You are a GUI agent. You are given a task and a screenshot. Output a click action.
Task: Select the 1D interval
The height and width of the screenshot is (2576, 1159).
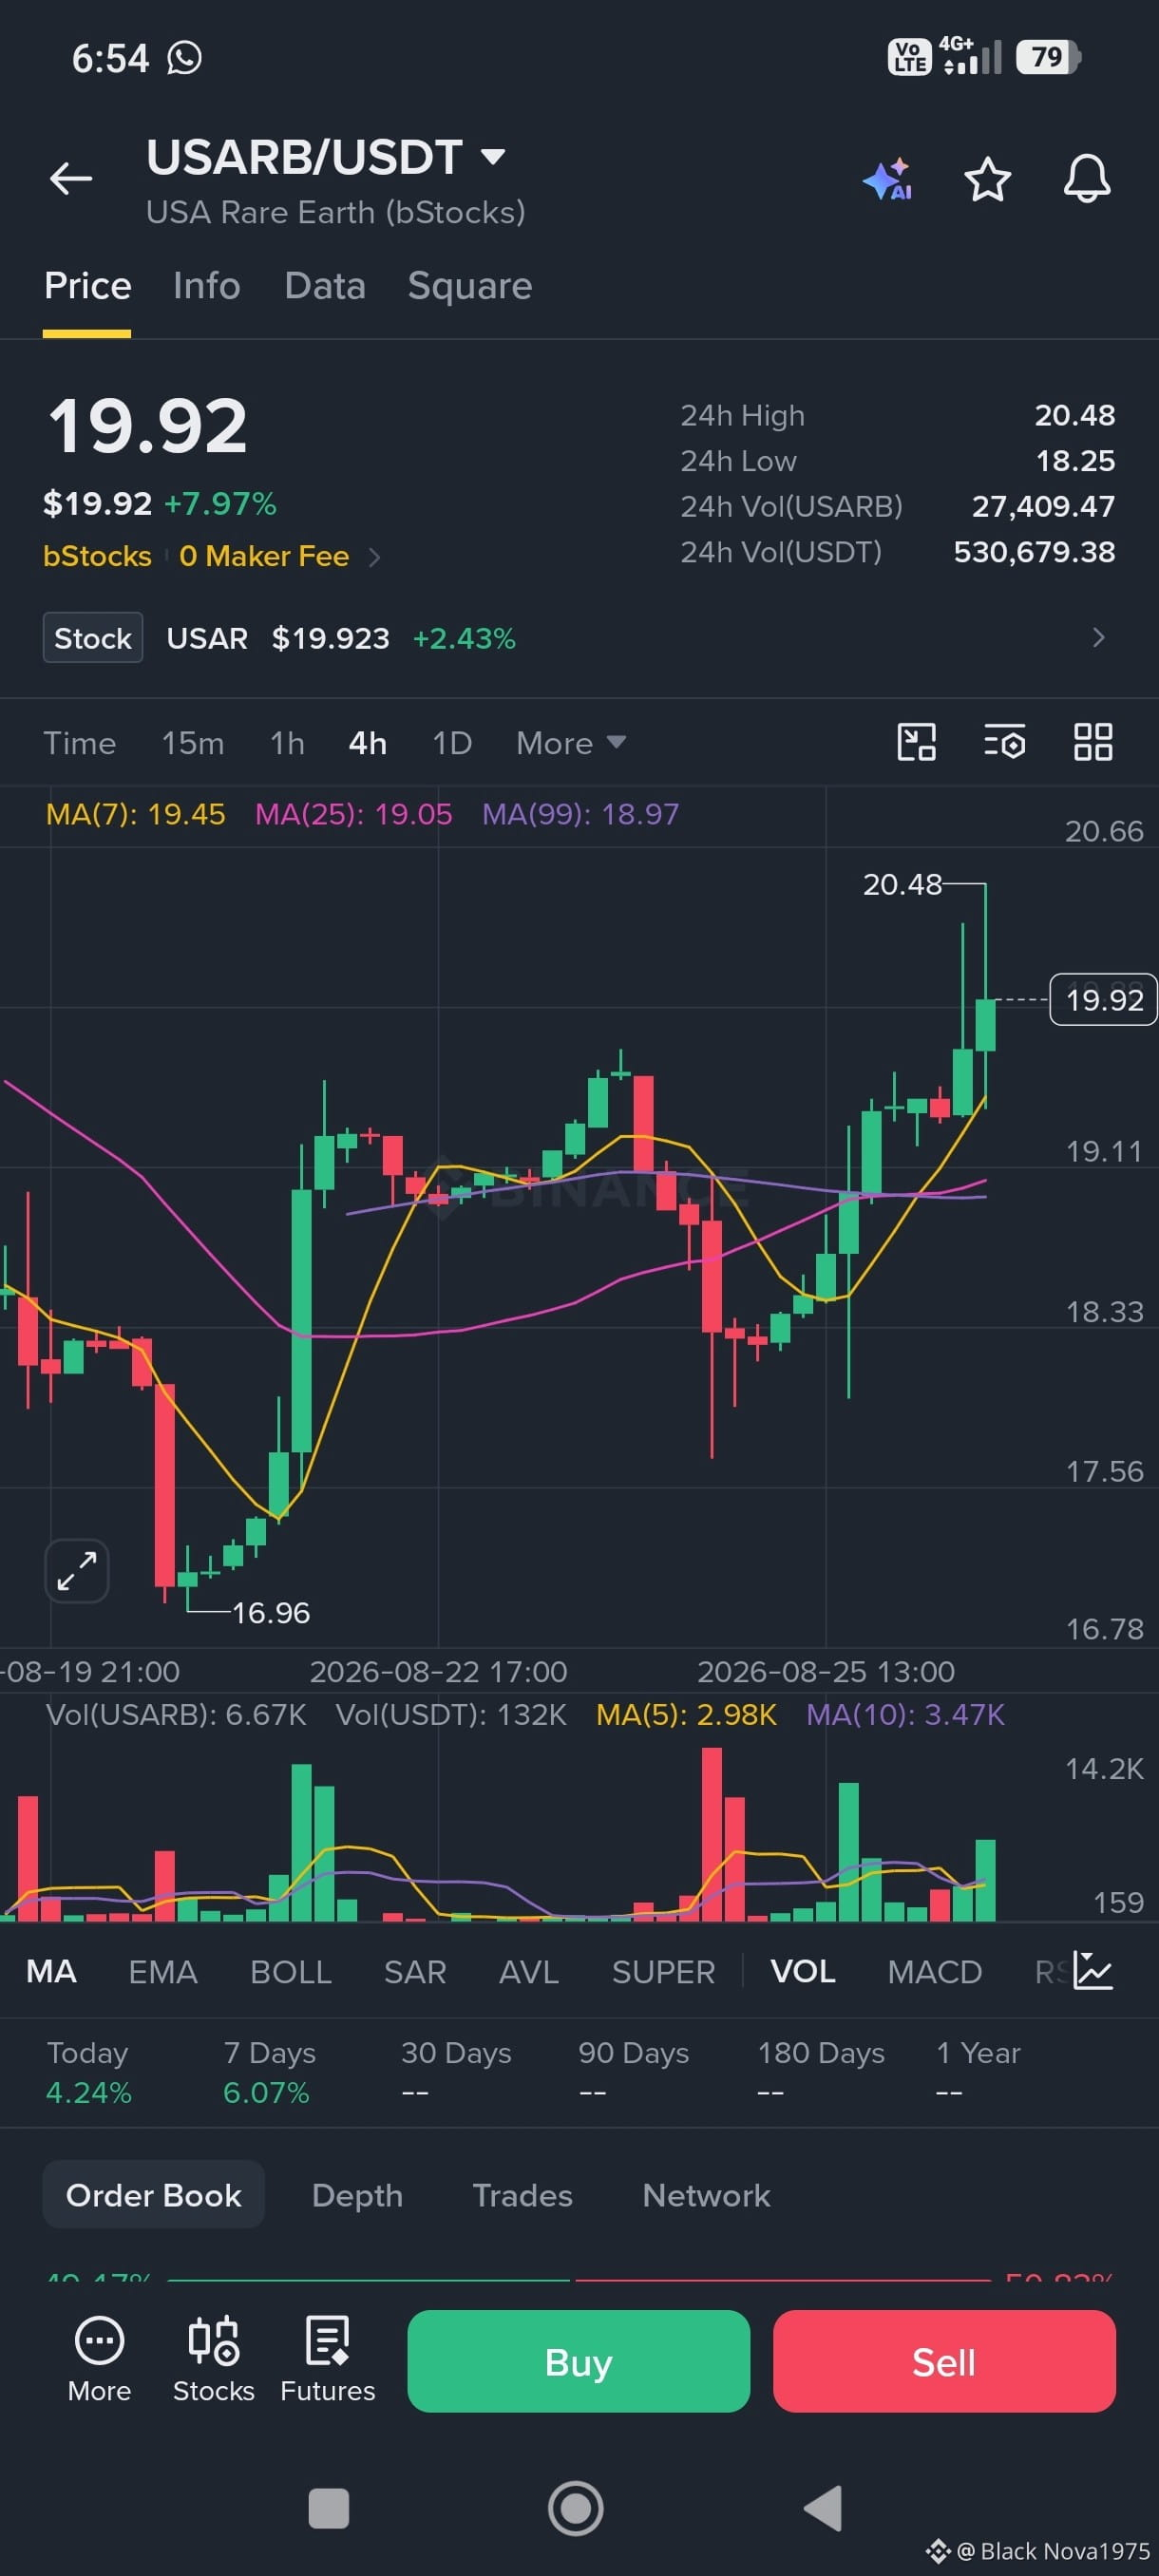coord(452,743)
